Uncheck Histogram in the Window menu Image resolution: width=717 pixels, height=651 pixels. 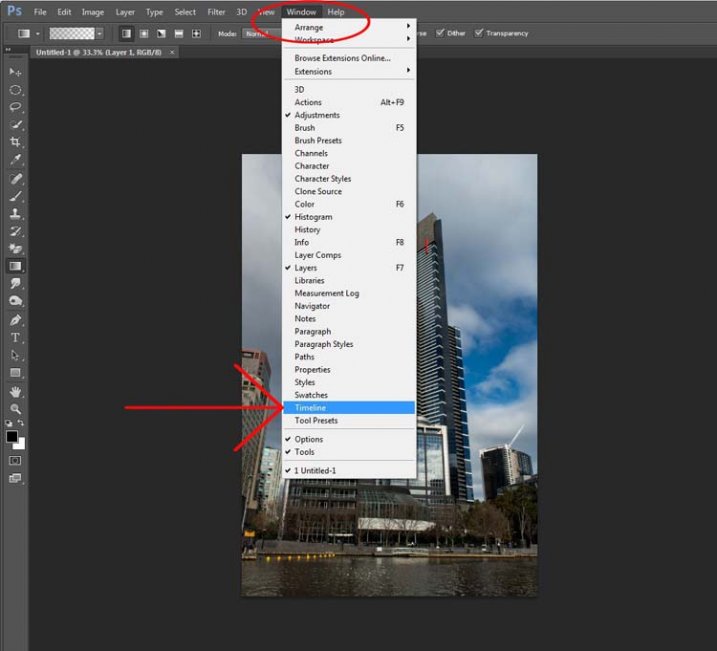tap(313, 217)
